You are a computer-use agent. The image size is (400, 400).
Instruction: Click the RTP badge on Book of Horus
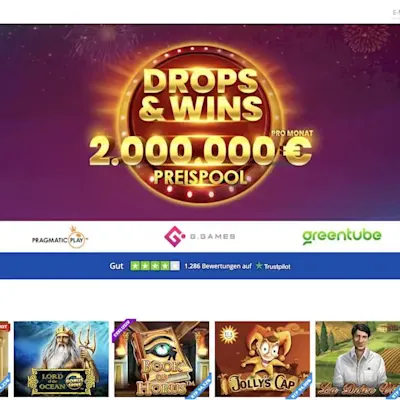point(200,386)
